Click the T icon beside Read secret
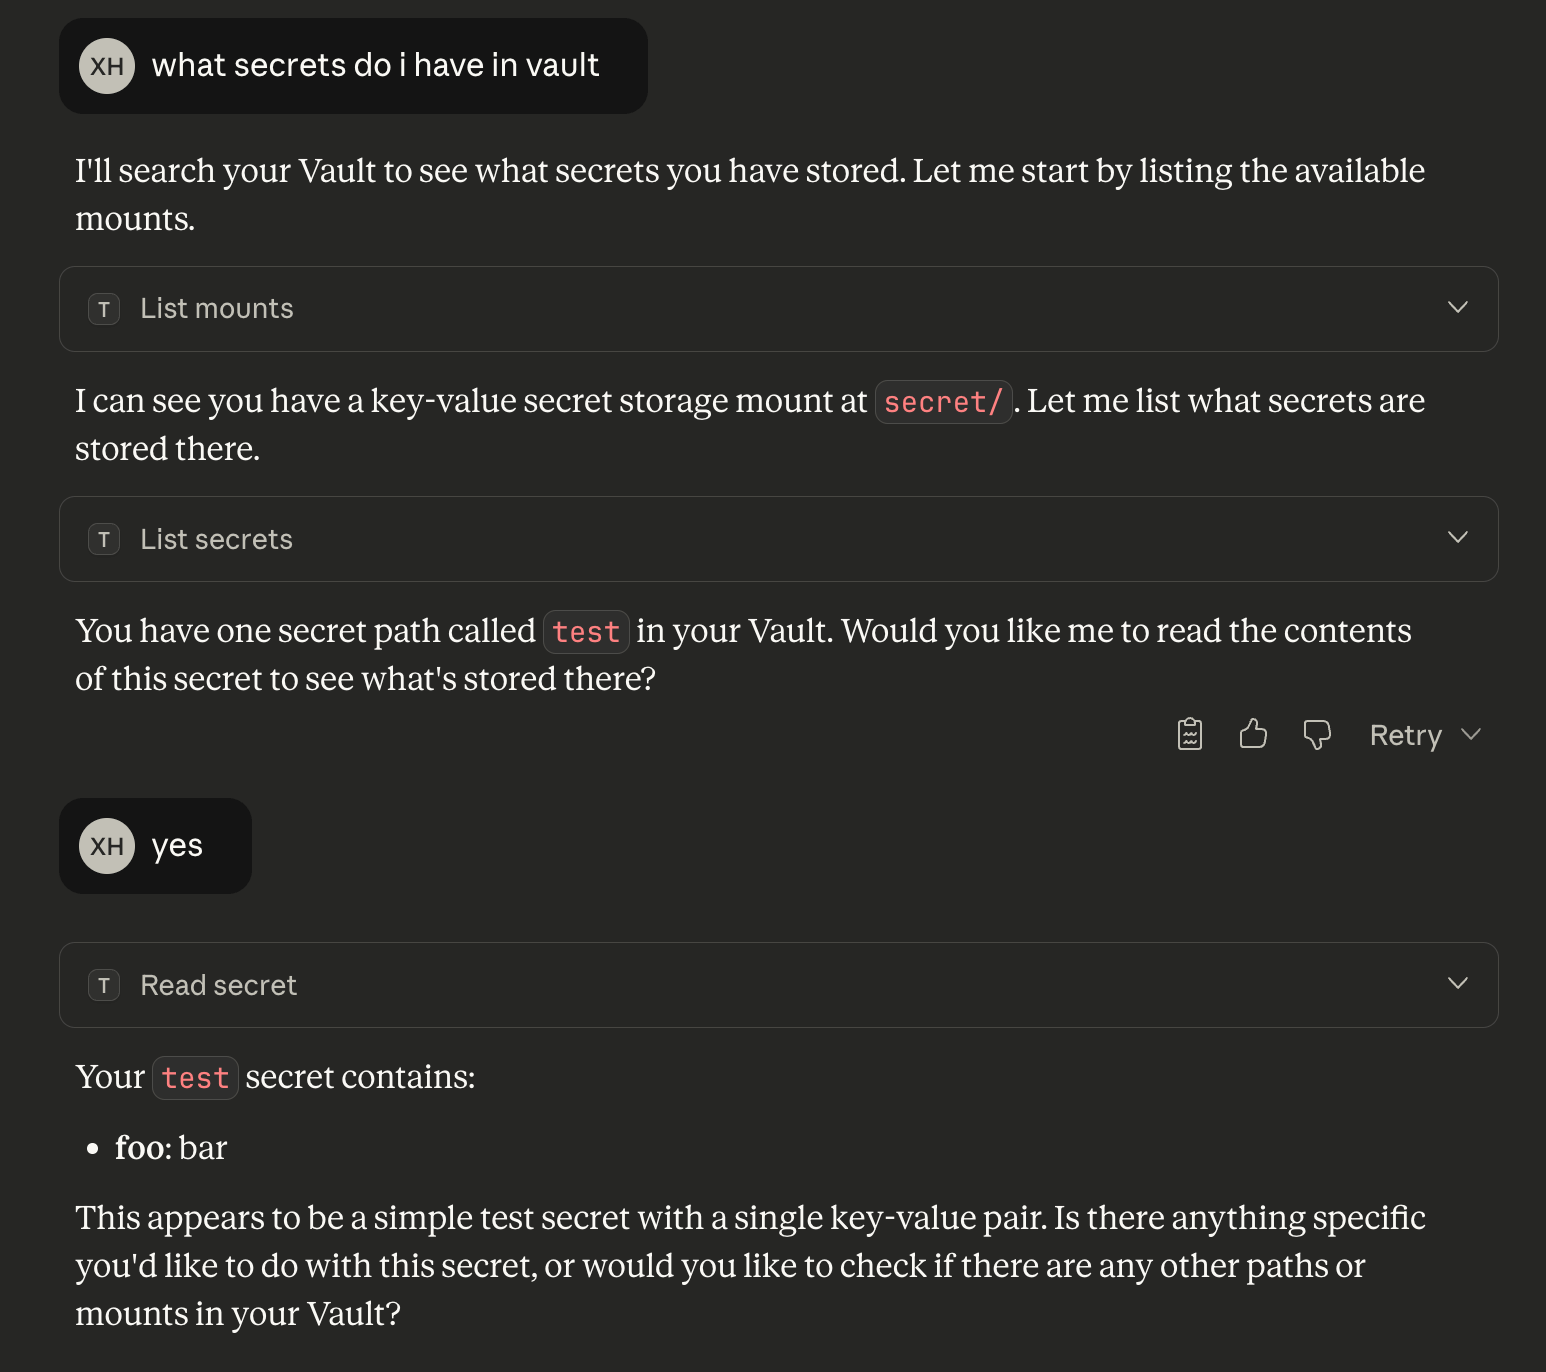The height and width of the screenshot is (1372, 1546). (x=104, y=986)
